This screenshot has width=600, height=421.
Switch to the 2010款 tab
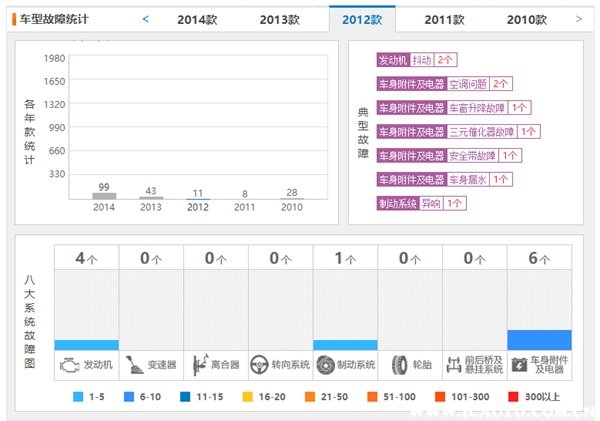tap(526, 19)
